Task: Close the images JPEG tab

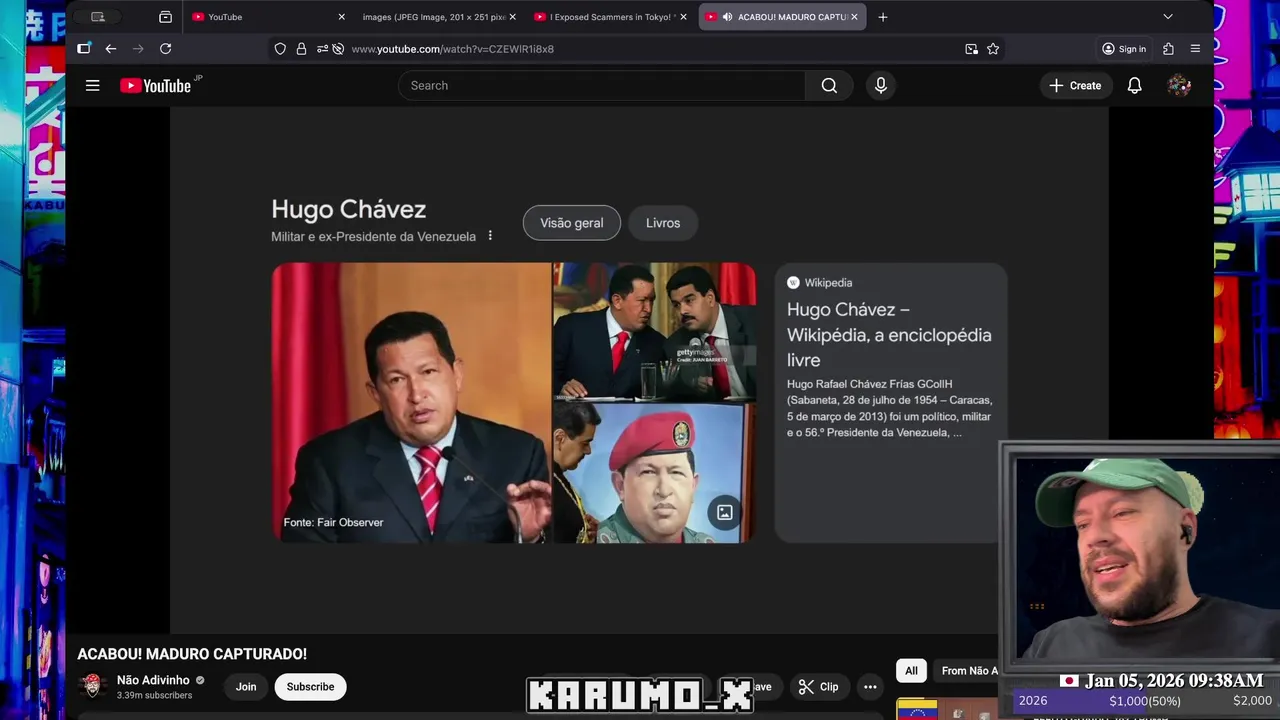Action: (x=513, y=17)
